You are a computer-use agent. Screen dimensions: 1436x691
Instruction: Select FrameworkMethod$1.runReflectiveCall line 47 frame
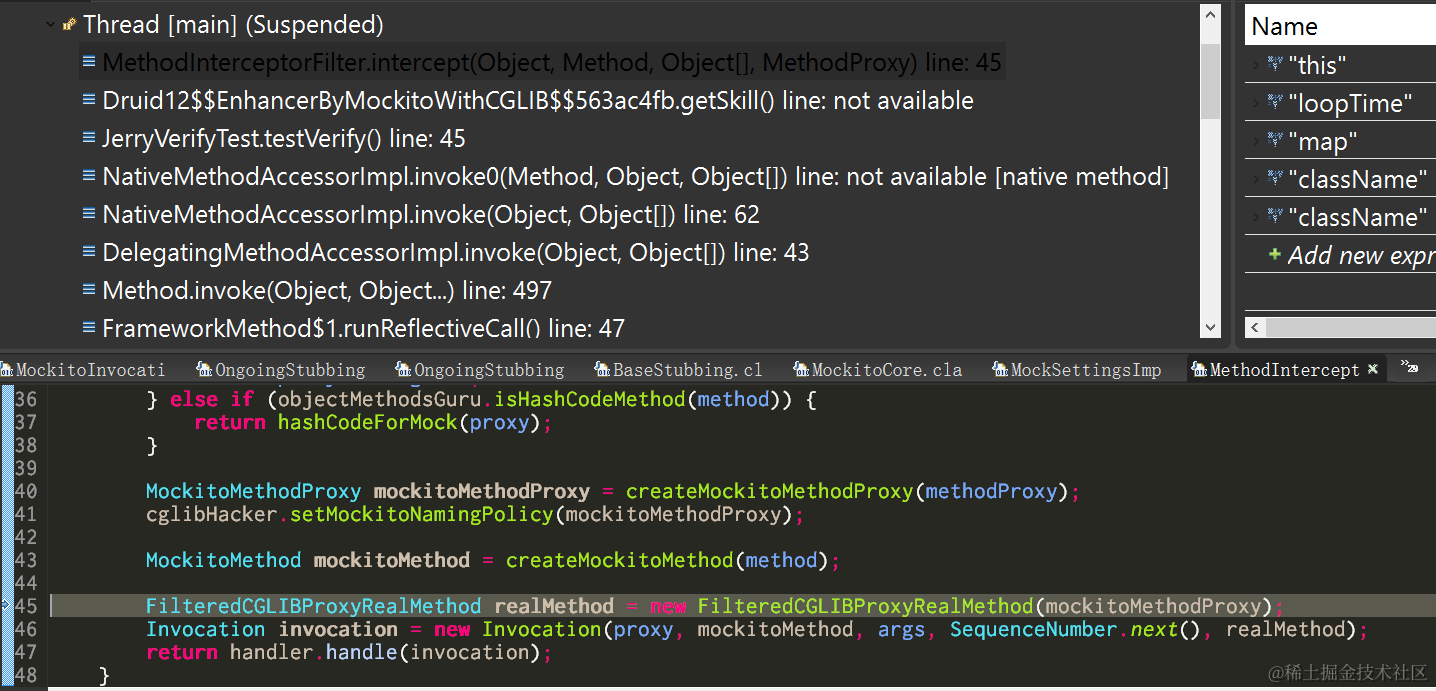tap(364, 328)
